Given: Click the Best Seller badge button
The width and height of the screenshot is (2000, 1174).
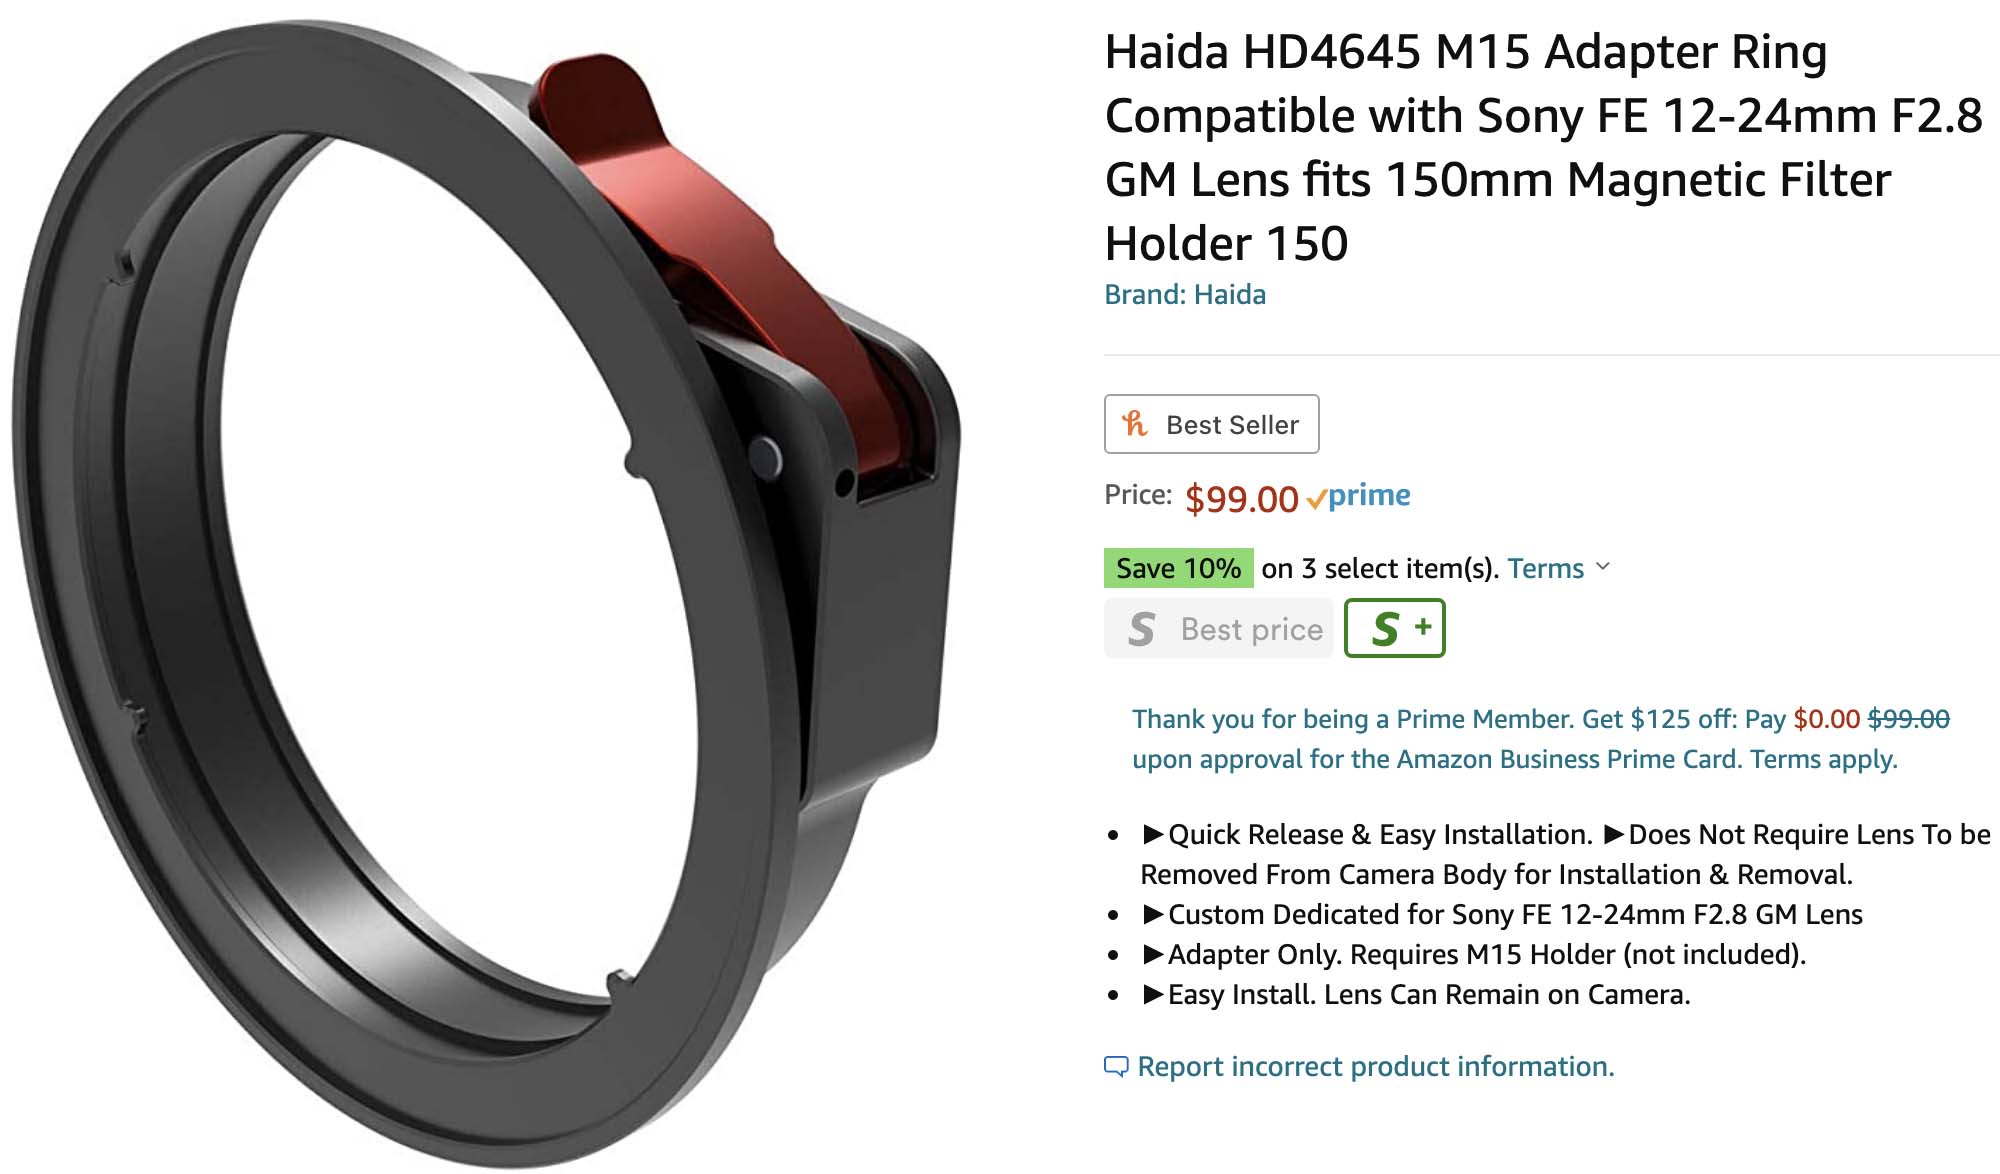Looking at the screenshot, I should [1211, 424].
